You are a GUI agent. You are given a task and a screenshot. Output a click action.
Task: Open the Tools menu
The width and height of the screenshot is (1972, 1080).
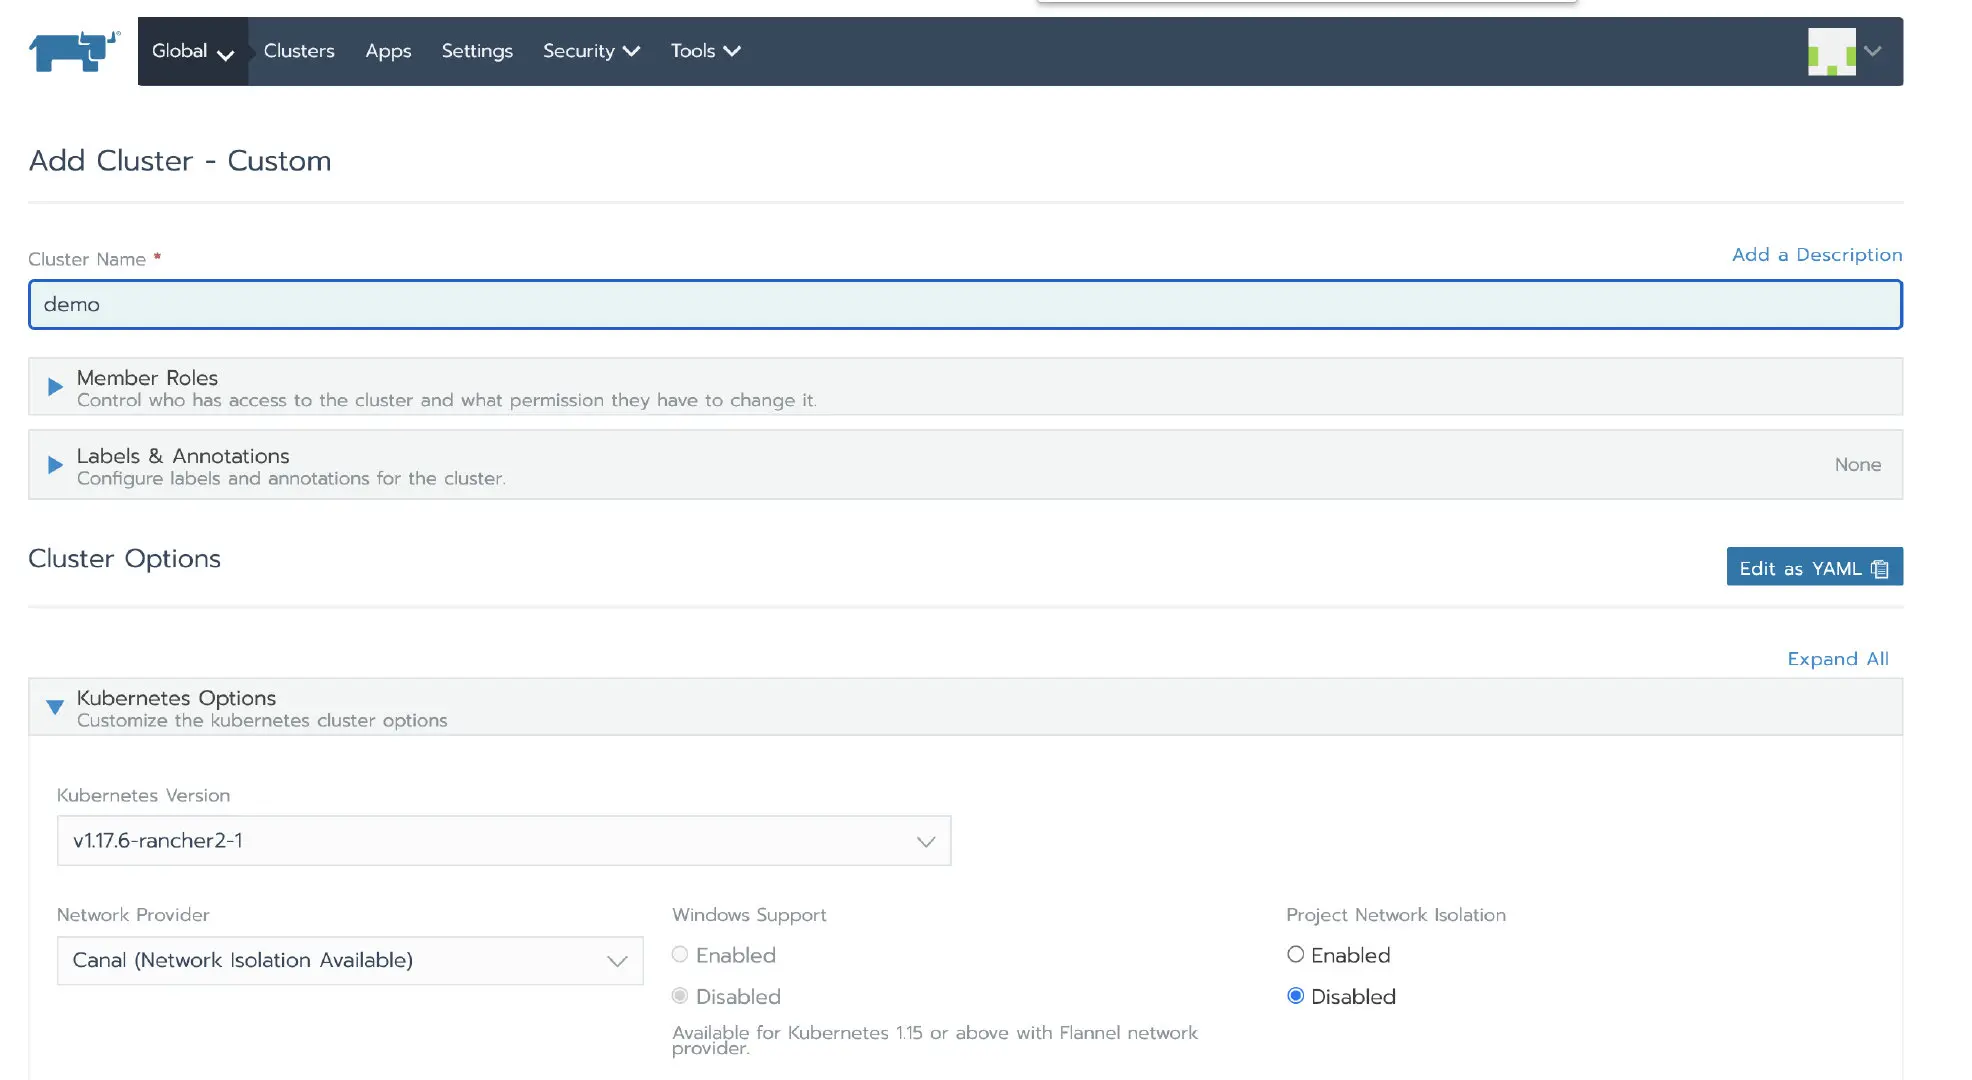click(705, 51)
